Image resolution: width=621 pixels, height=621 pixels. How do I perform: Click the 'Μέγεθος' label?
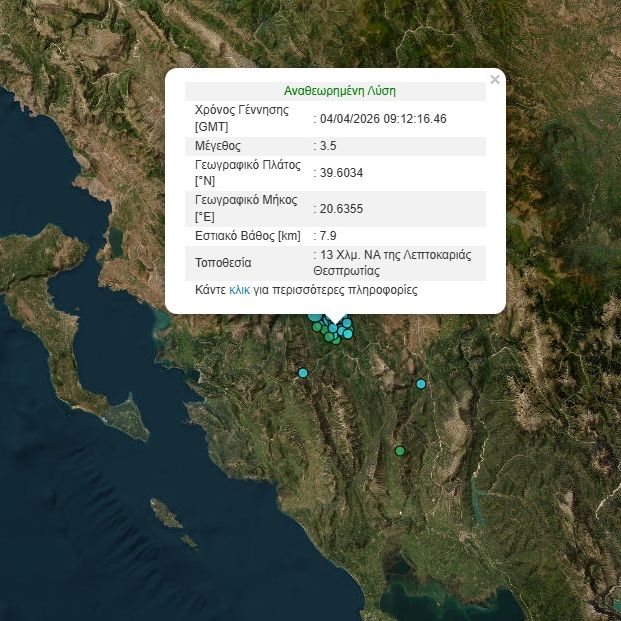tap(217, 146)
